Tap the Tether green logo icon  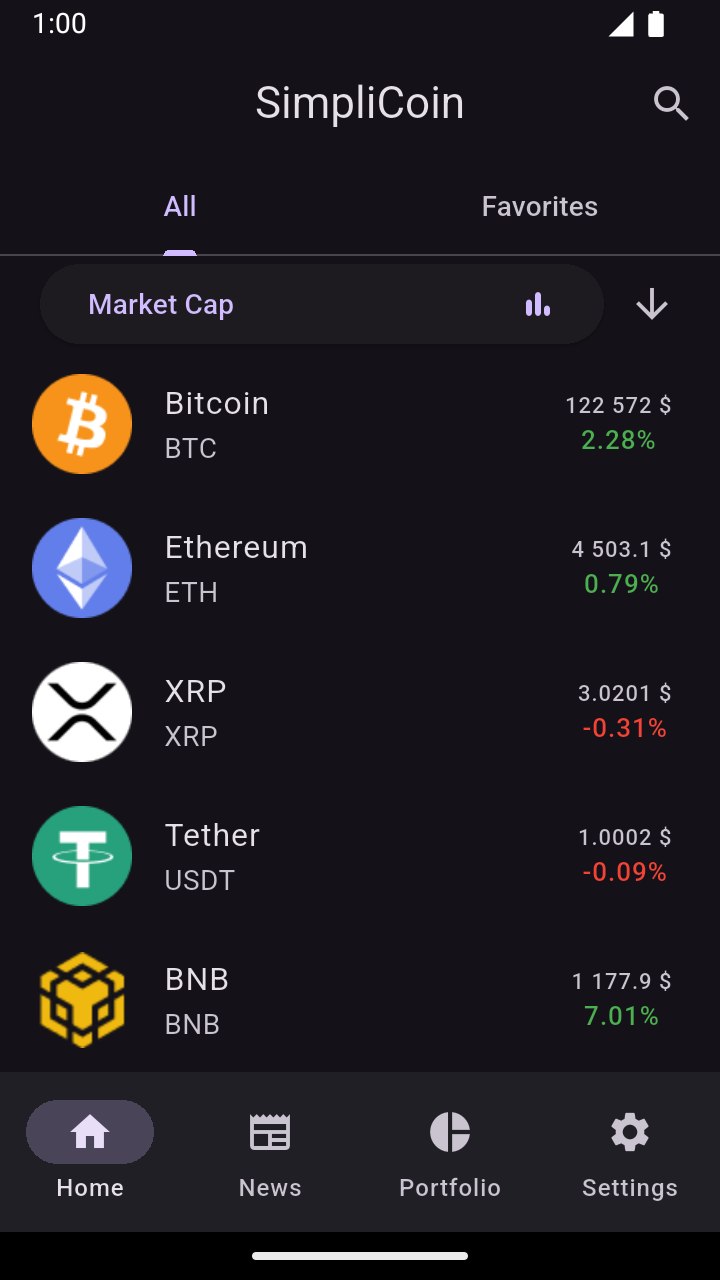tap(82, 856)
